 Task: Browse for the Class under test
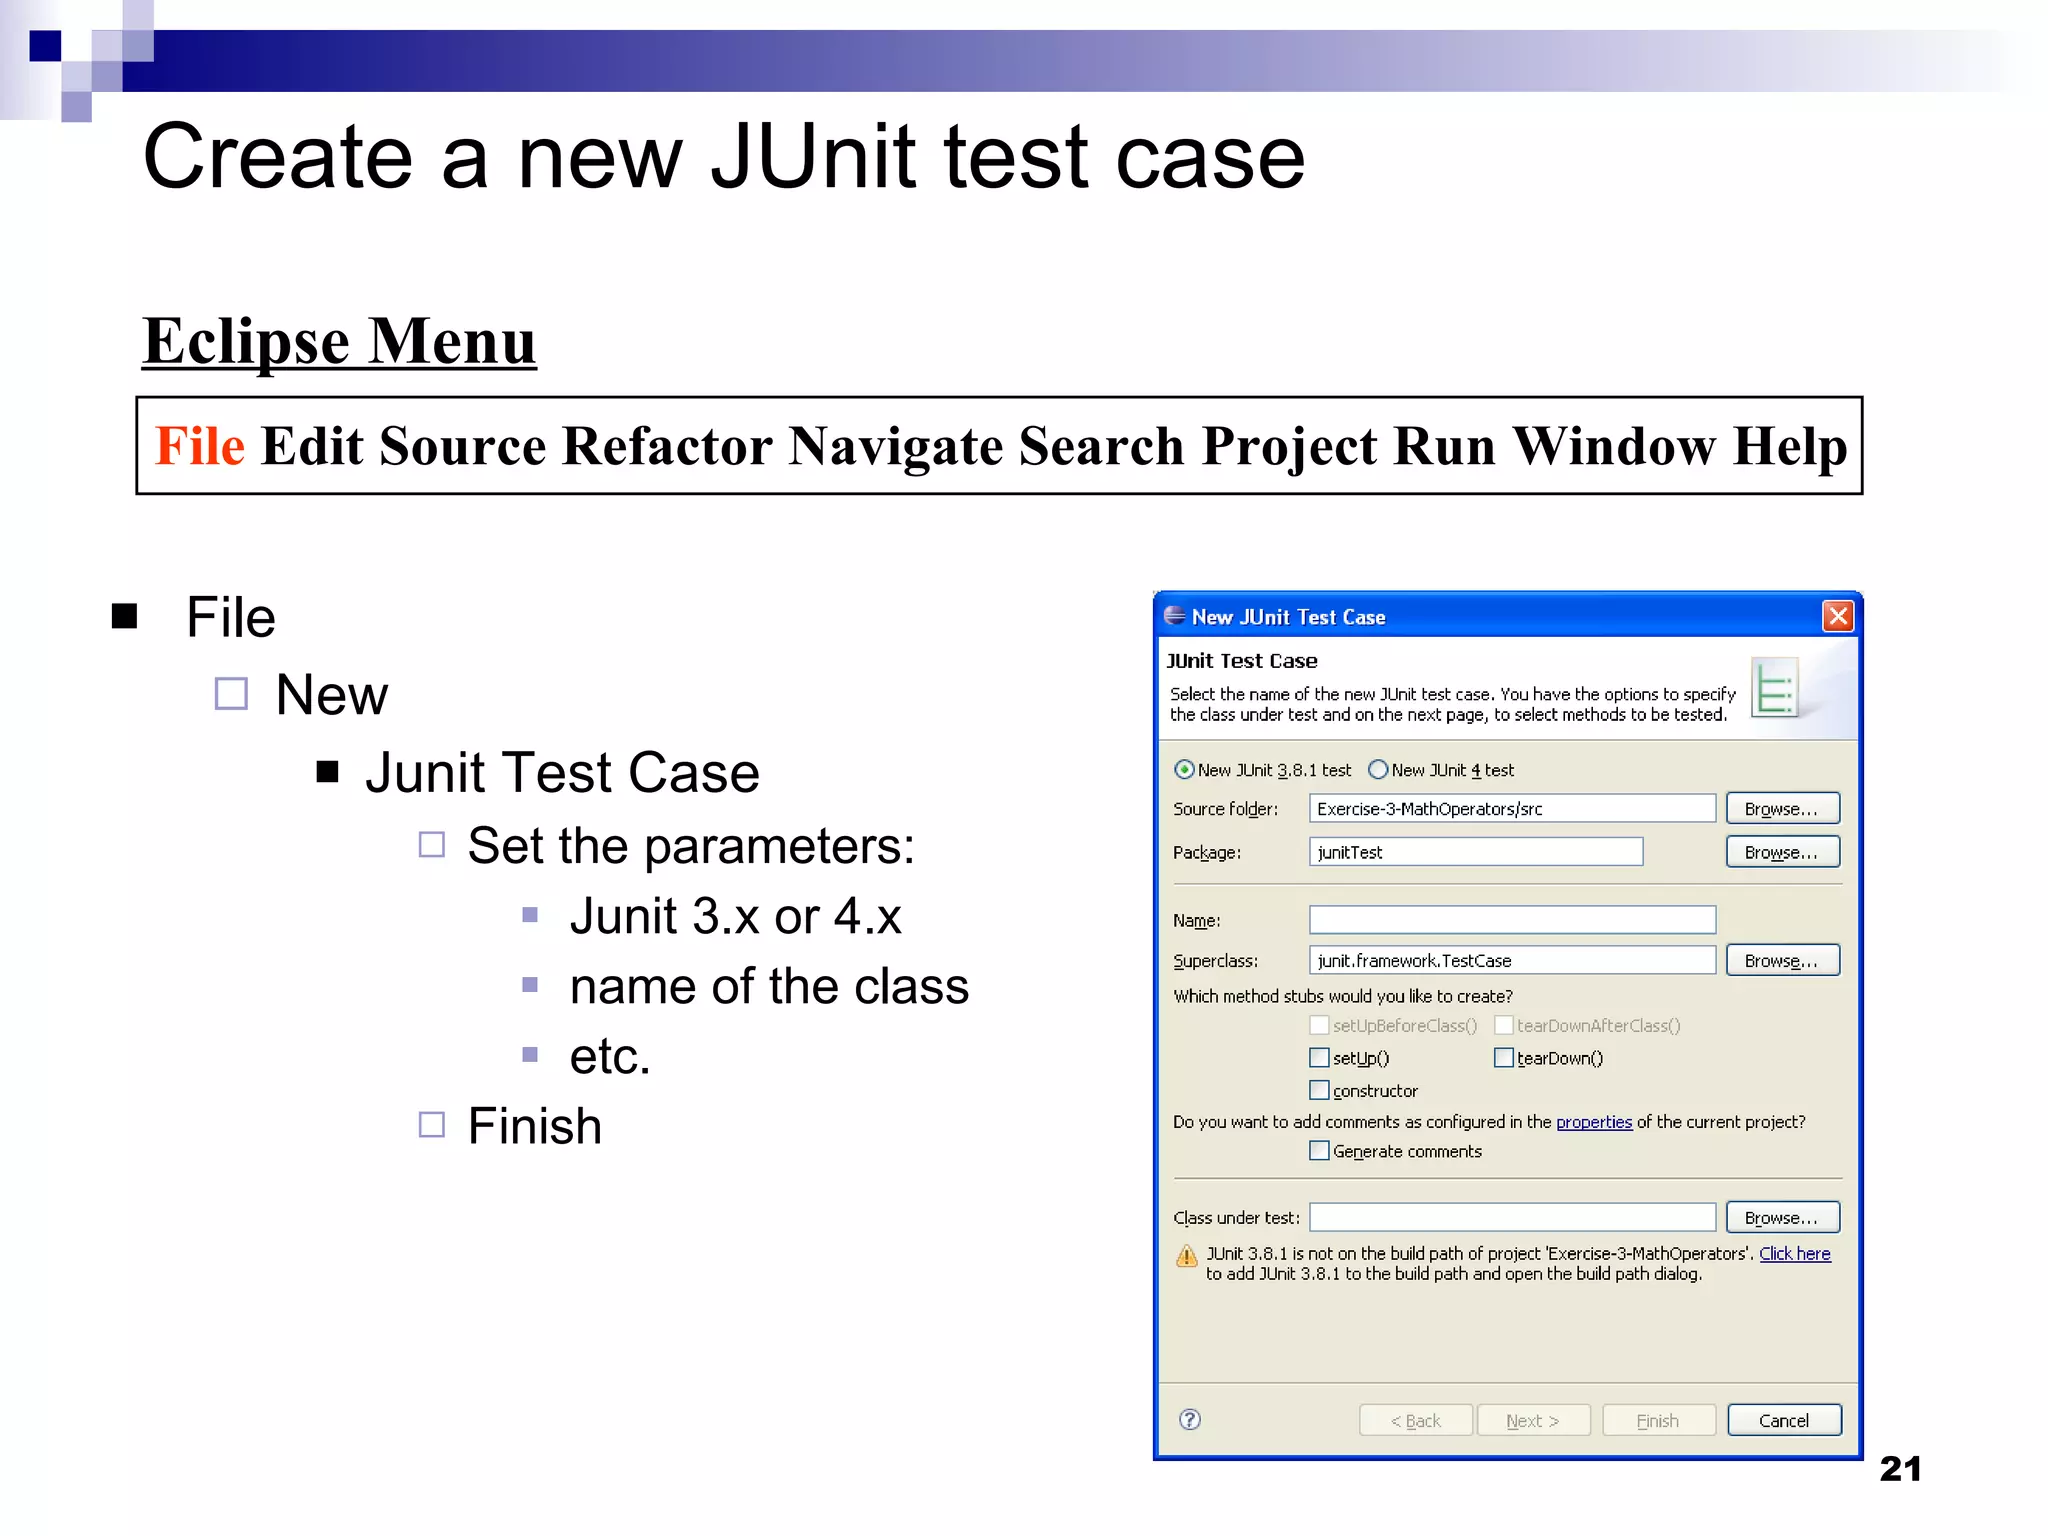[x=1783, y=1217]
